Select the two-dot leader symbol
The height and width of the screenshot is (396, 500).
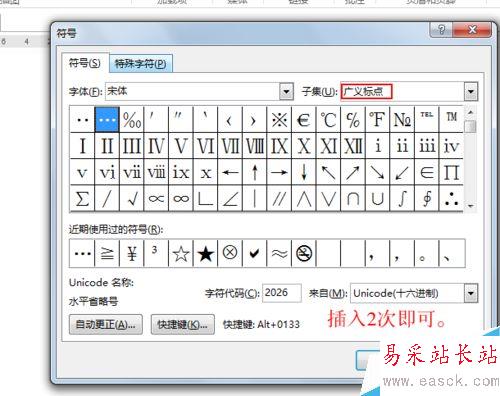point(82,119)
